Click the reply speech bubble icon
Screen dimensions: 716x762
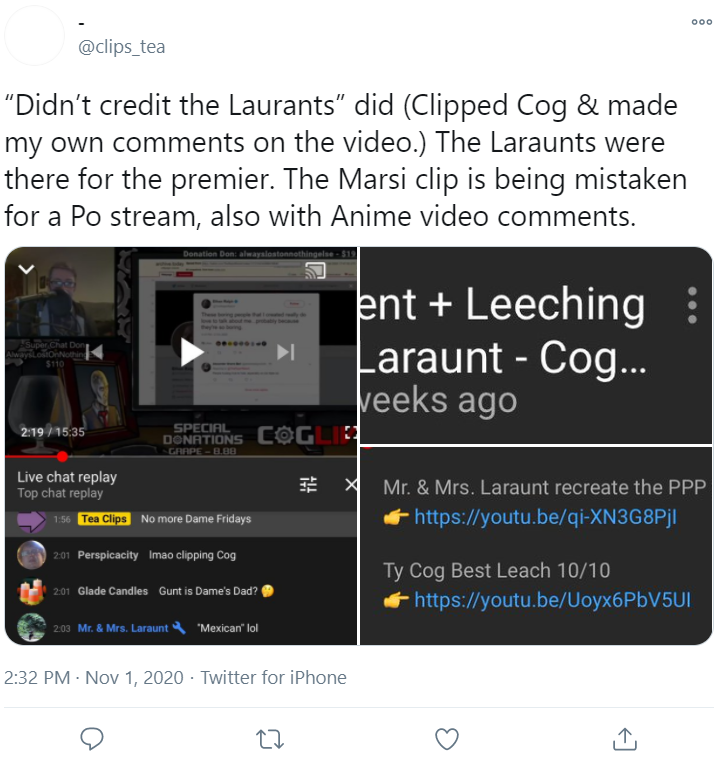(91, 739)
